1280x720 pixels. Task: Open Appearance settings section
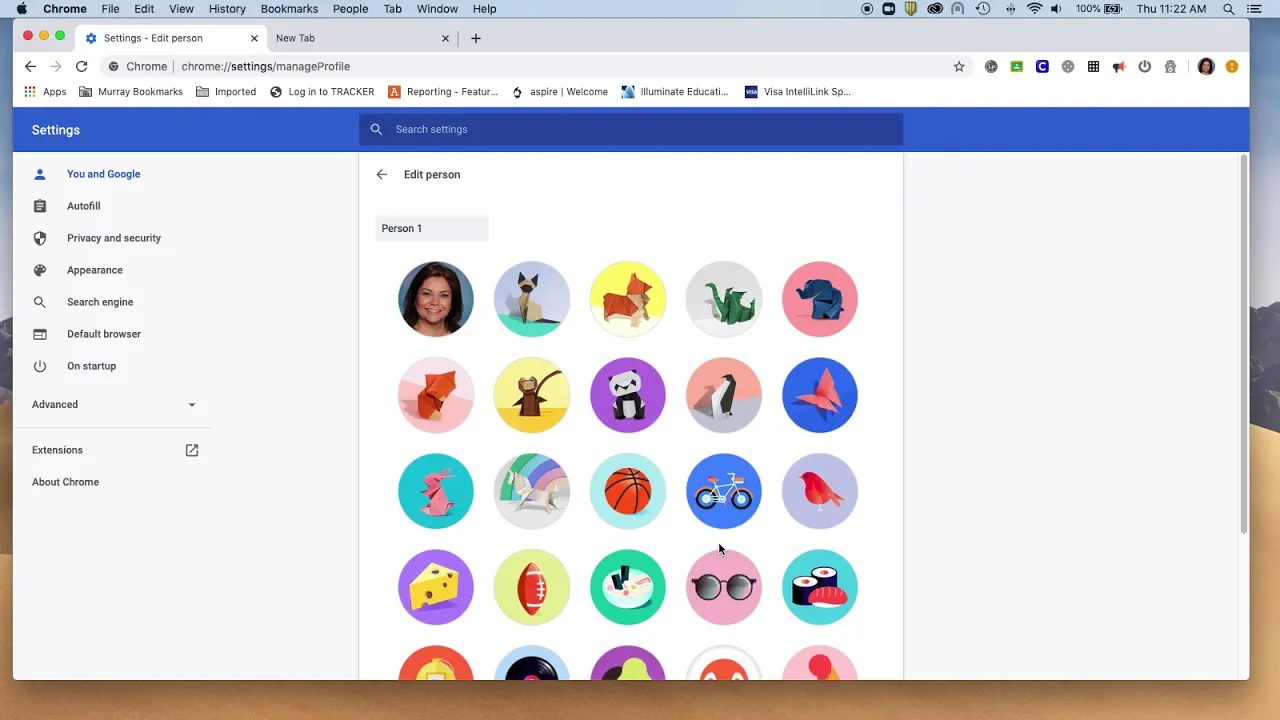click(95, 270)
